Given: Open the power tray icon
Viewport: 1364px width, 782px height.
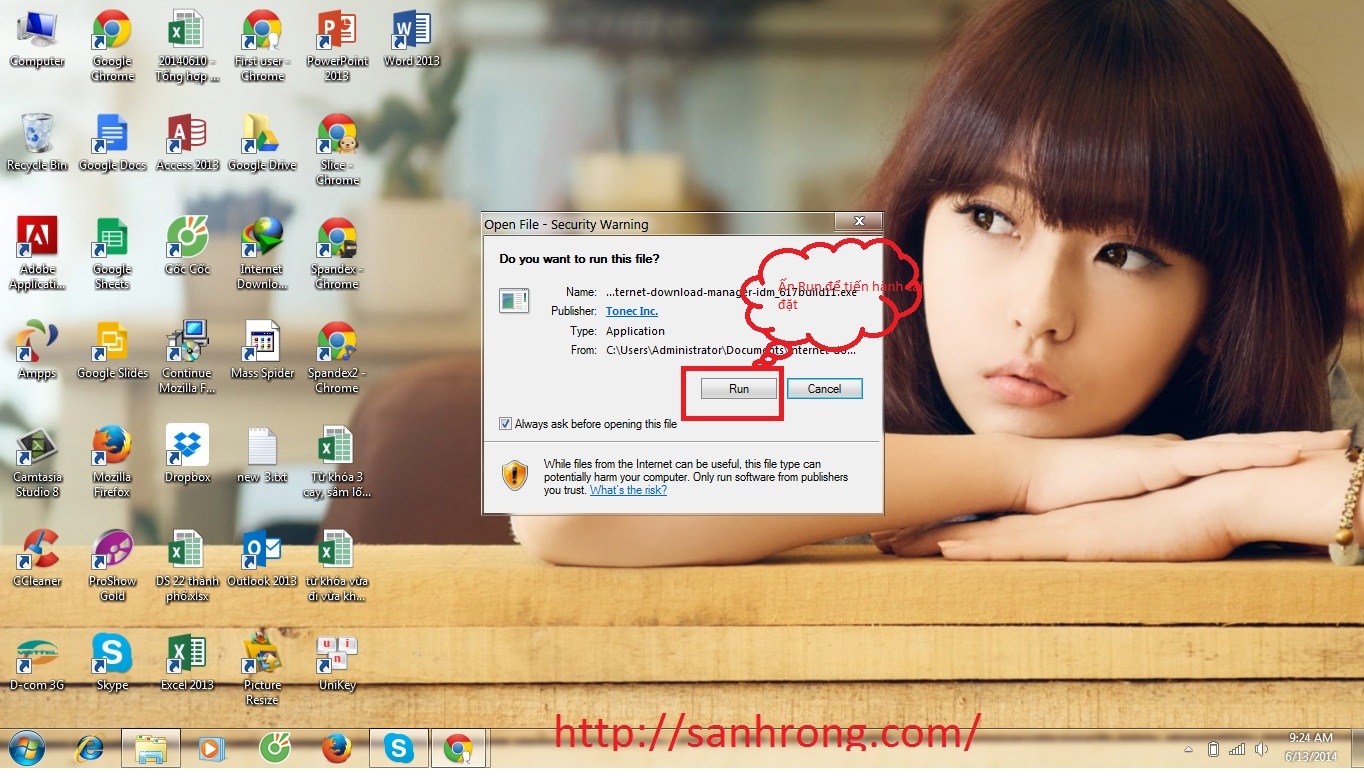Looking at the screenshot, I should (1213, 749).
